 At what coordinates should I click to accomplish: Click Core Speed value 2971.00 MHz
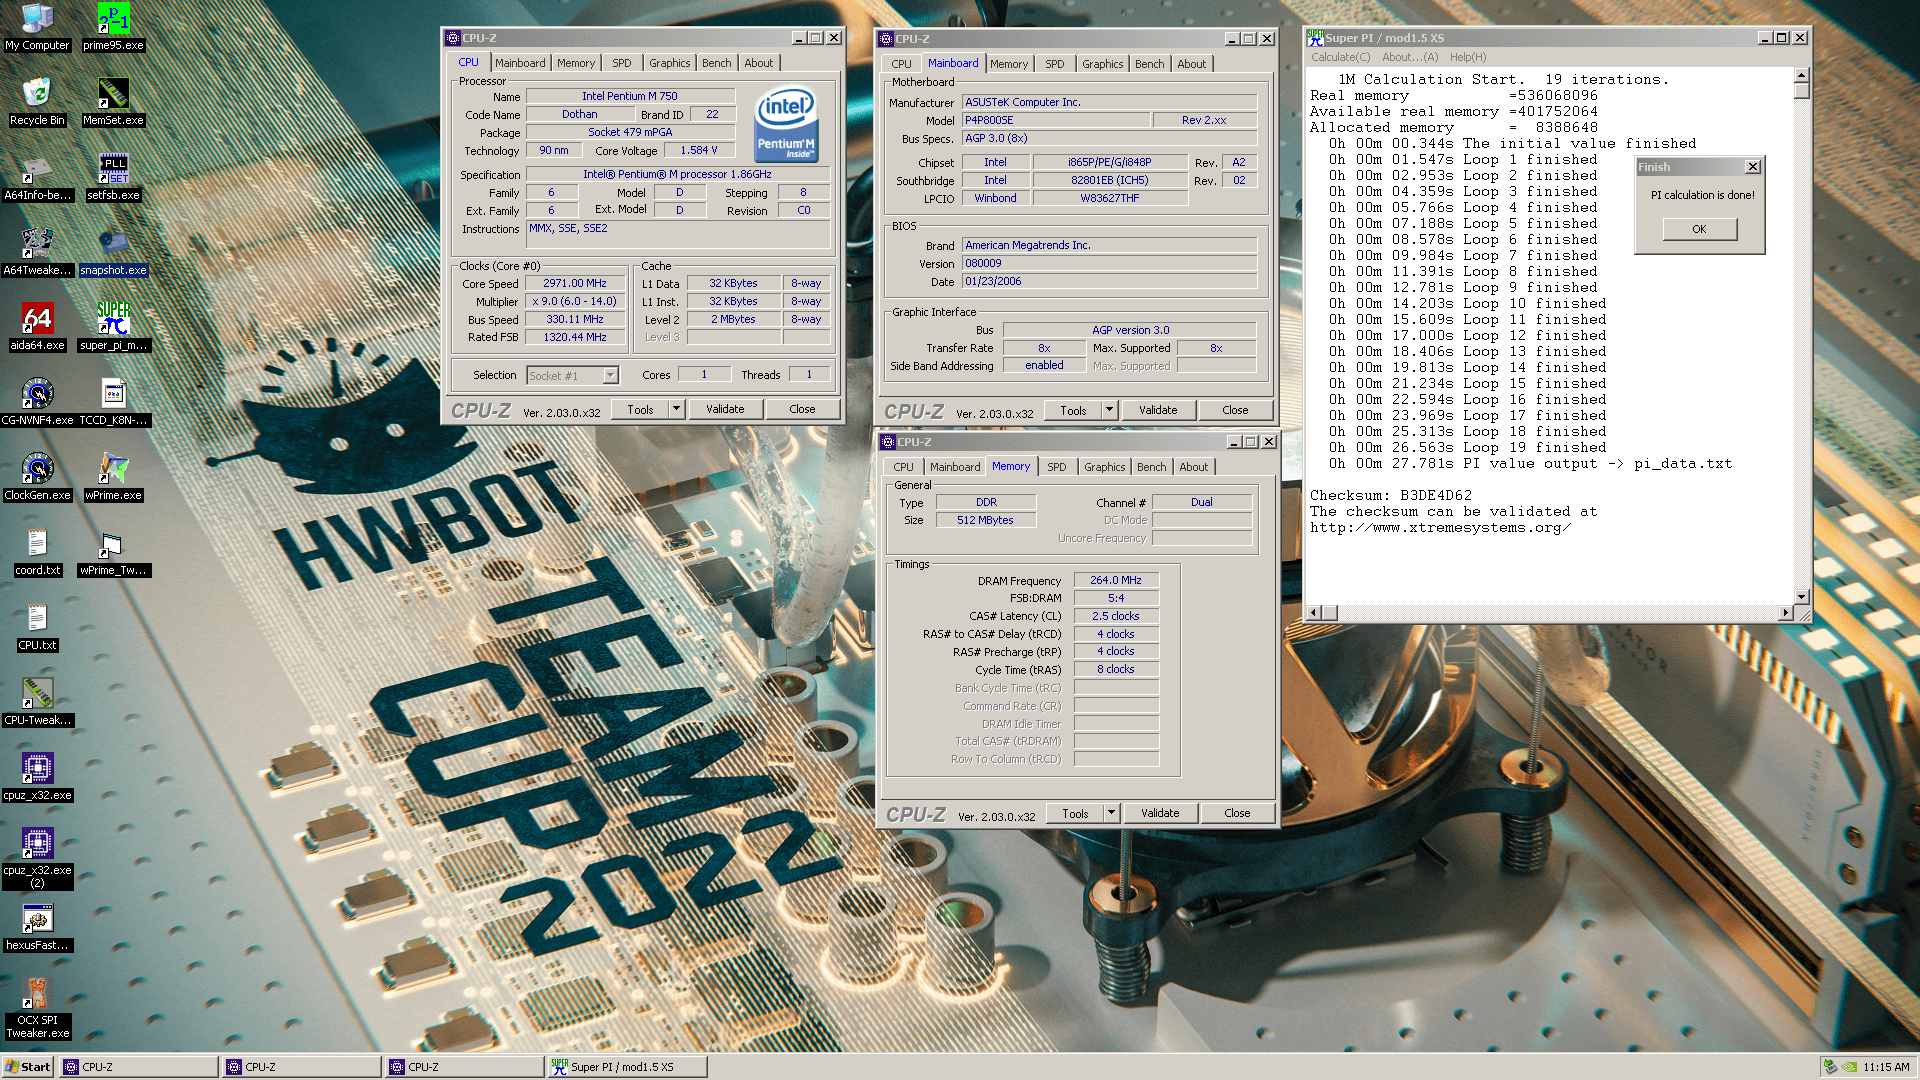tap(575, 283)
